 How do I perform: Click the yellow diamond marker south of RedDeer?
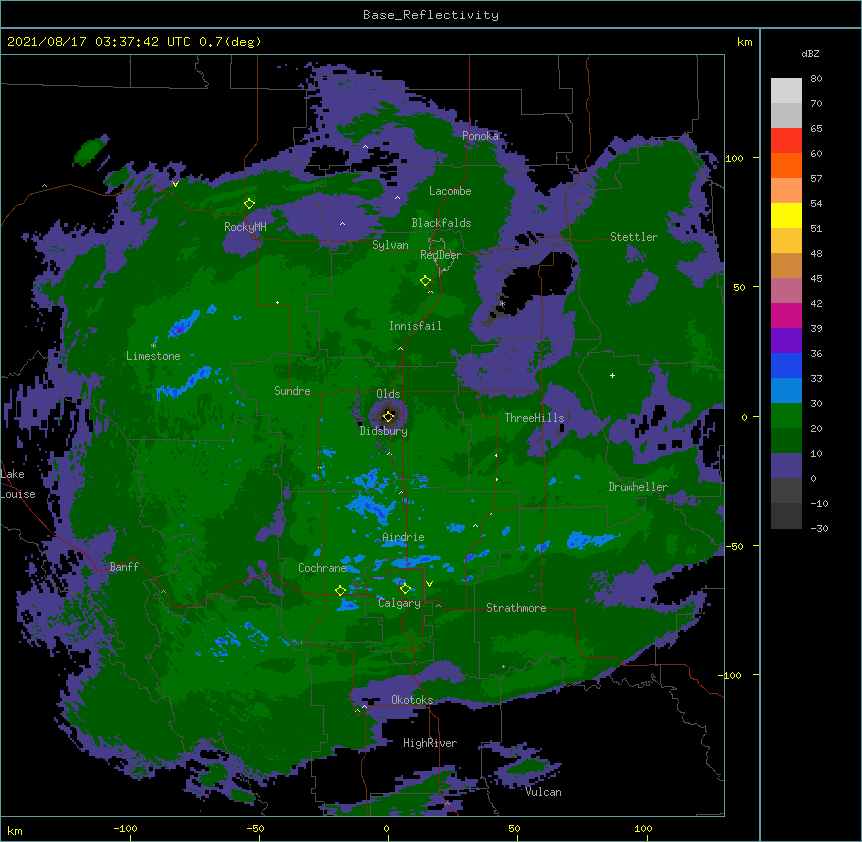tap(425, 281)
